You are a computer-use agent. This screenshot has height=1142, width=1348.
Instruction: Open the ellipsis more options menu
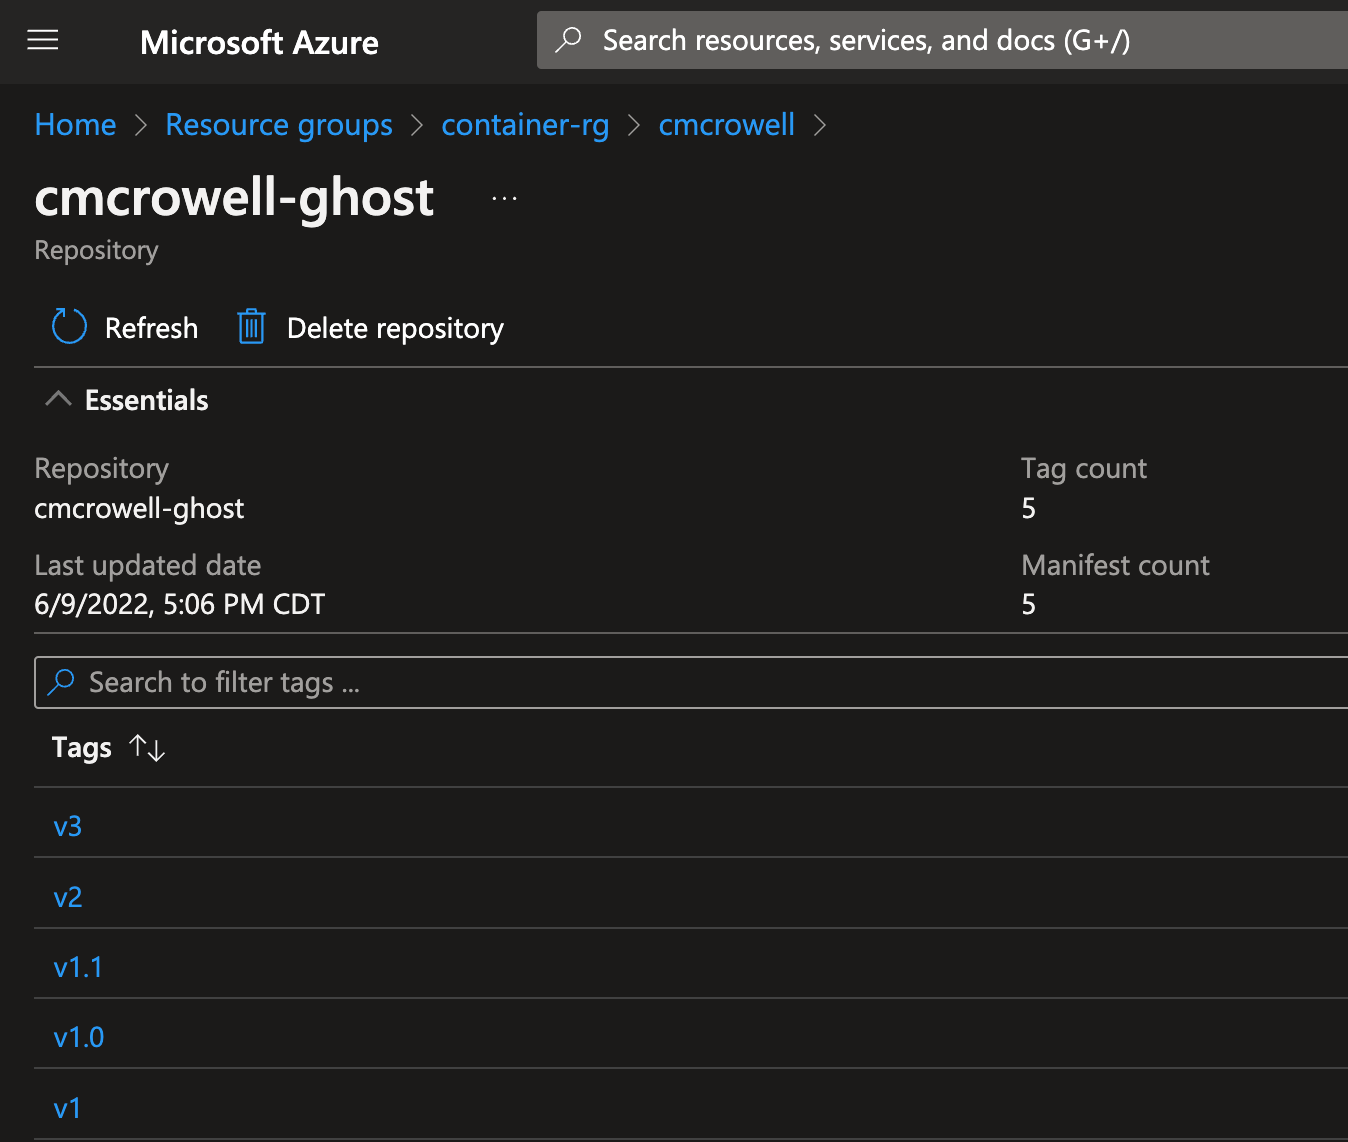tap(504, 198)
